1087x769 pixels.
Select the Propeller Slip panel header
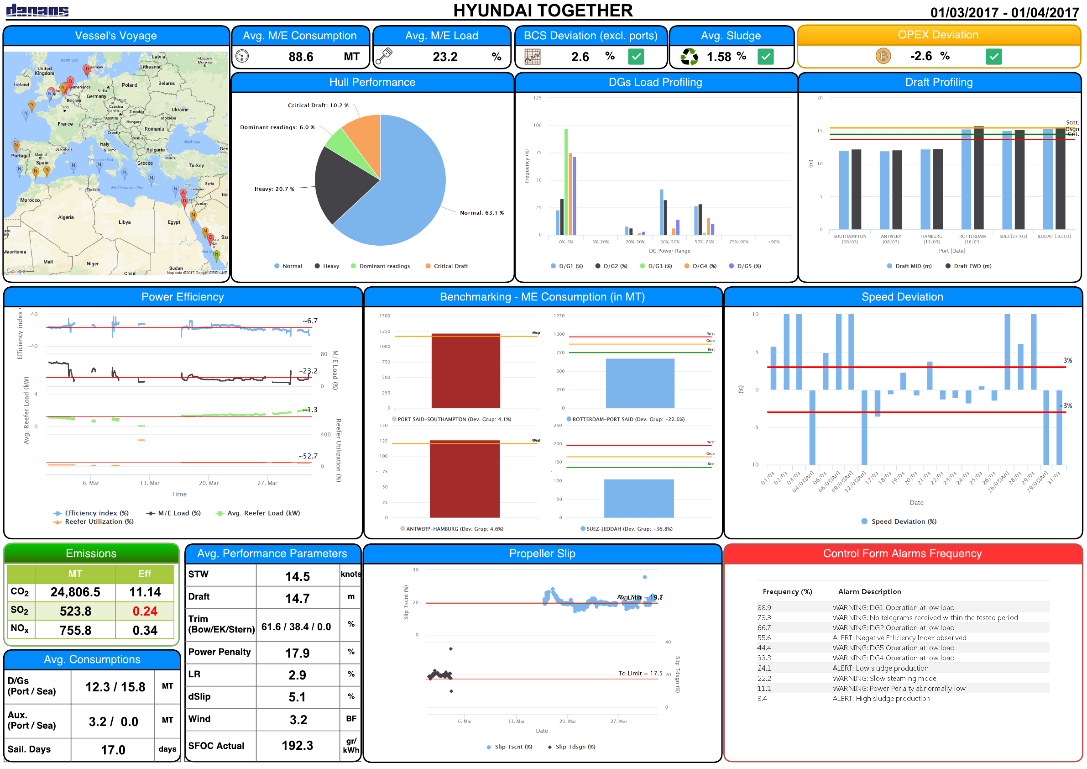click(x=542, y=553)
